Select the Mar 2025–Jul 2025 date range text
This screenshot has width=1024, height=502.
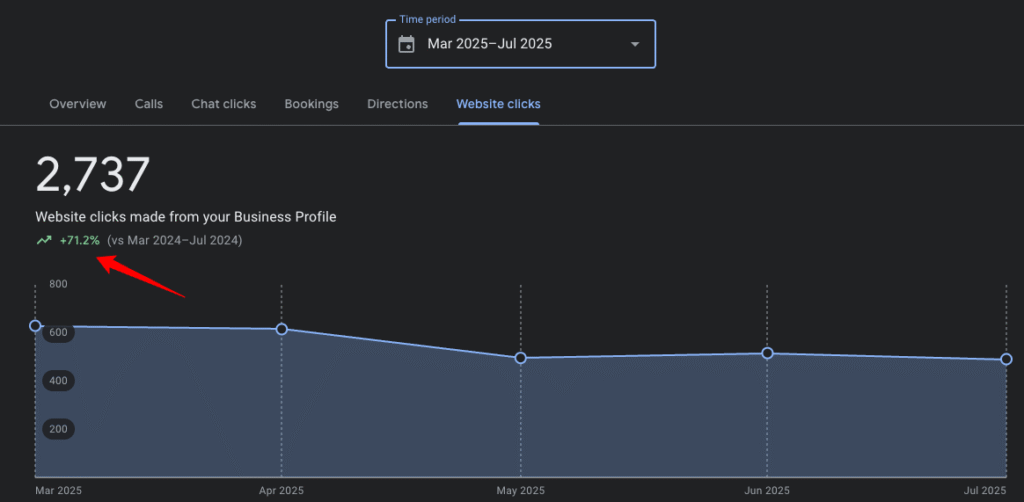[x=489, y=44]
